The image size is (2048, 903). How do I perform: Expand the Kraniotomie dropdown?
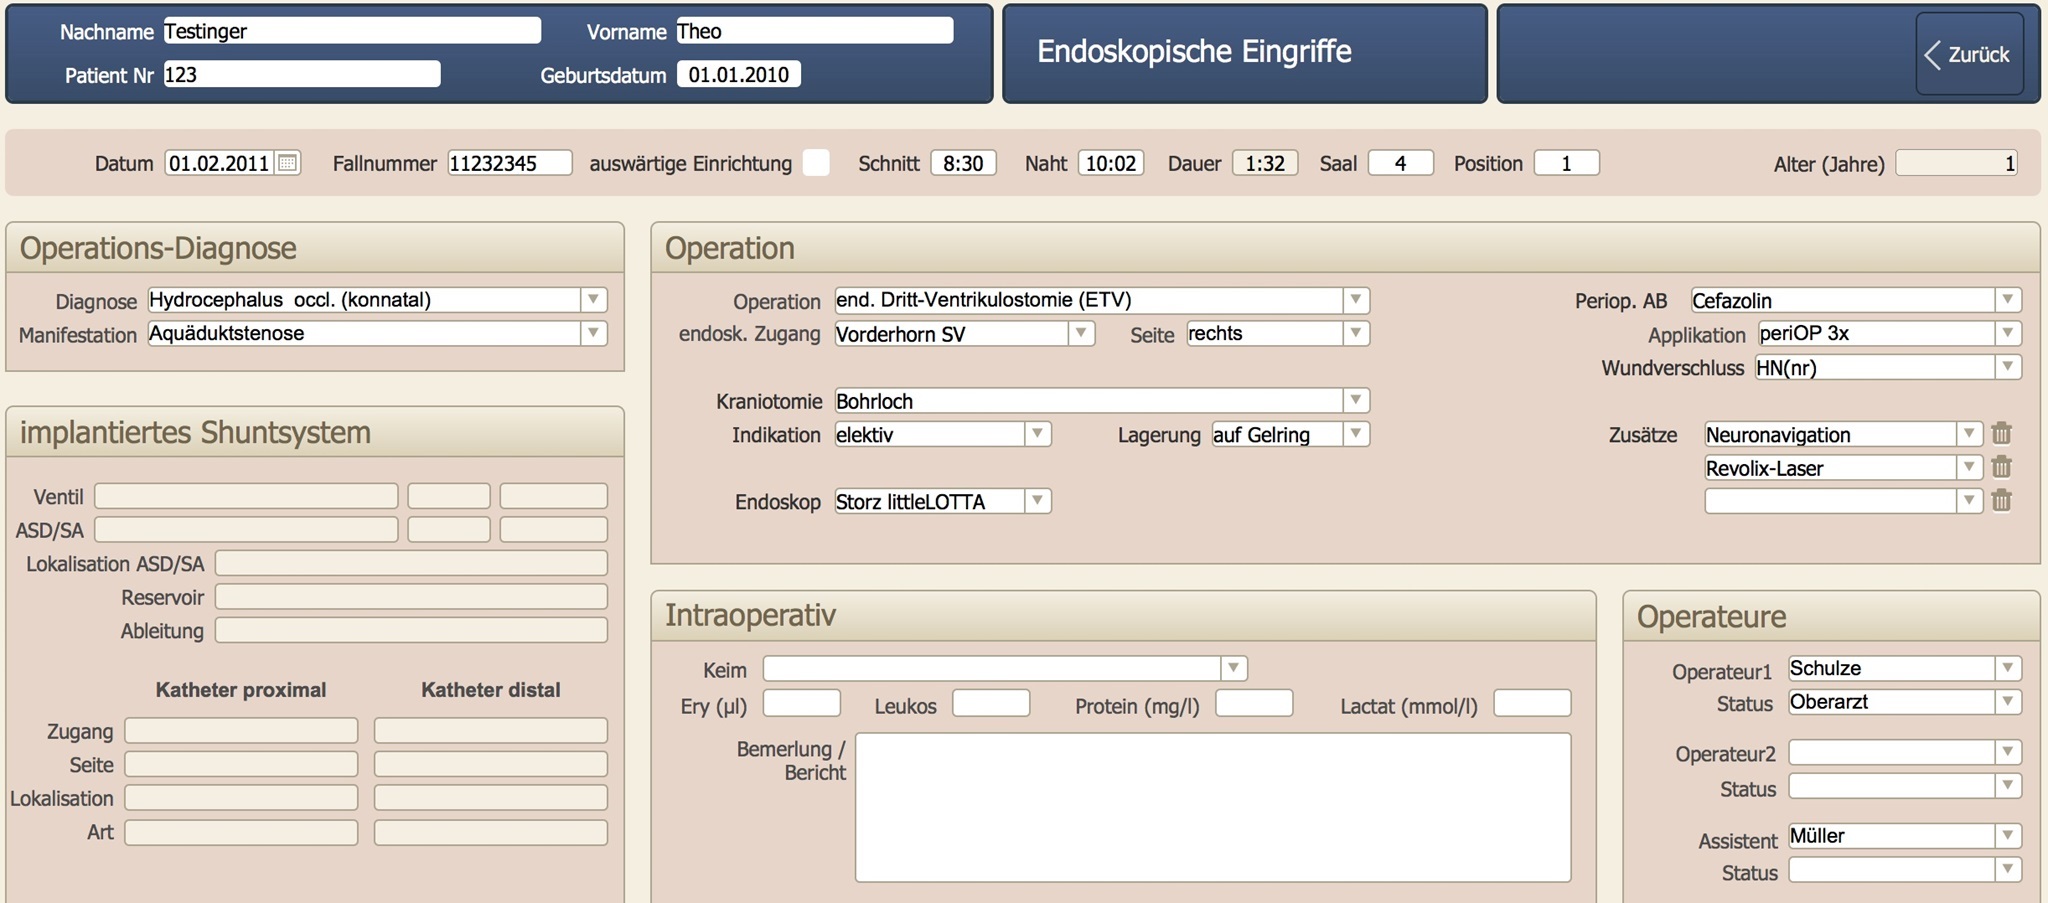pos(1356,400)
